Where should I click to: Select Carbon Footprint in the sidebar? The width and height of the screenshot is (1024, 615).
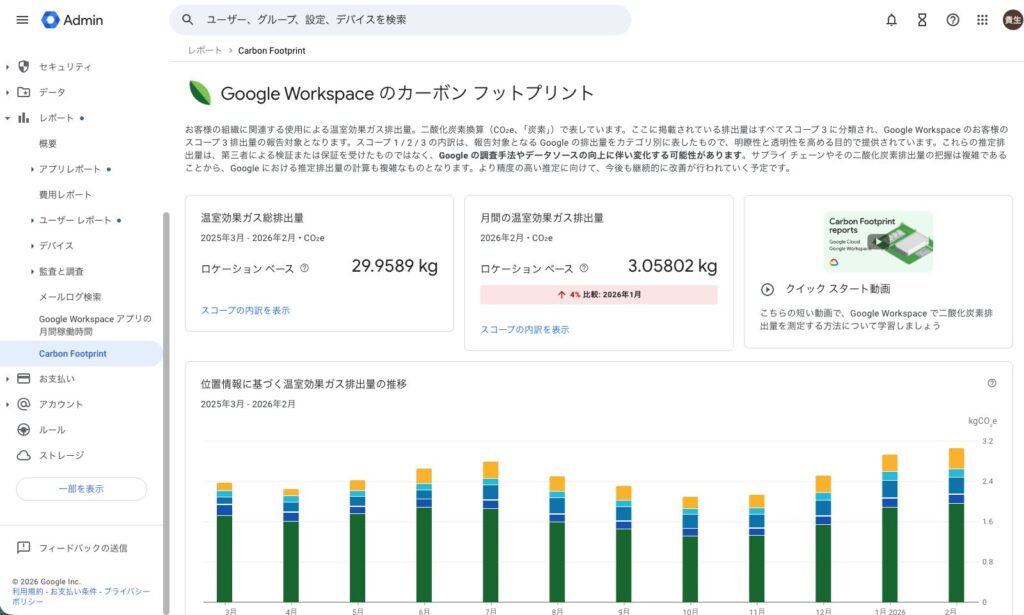pyautogui.click(x=72, y=354)
